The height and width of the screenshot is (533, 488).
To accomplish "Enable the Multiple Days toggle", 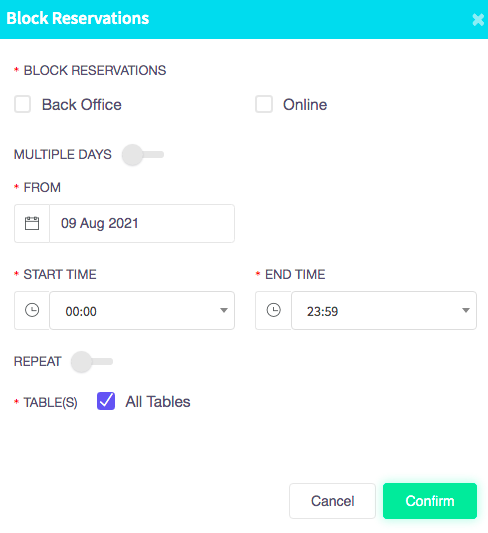I will [143, 155].
